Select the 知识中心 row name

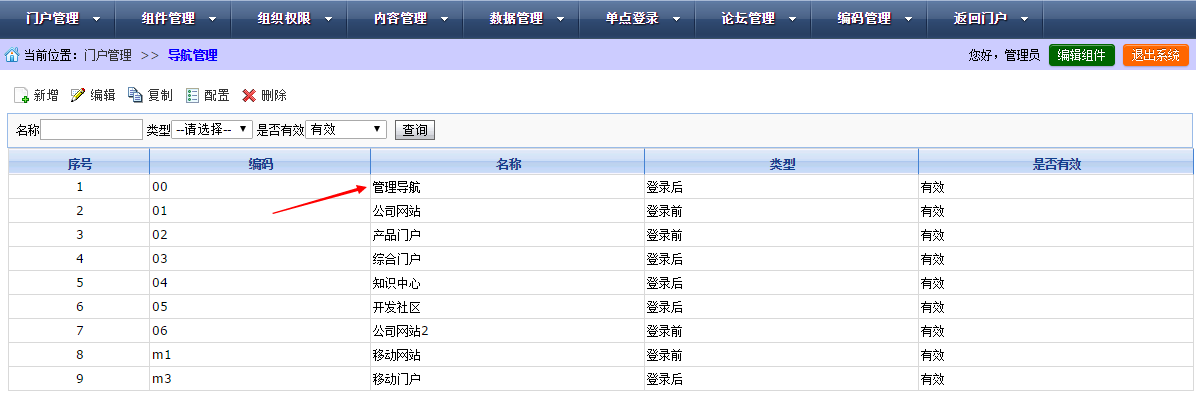(397, 283)
